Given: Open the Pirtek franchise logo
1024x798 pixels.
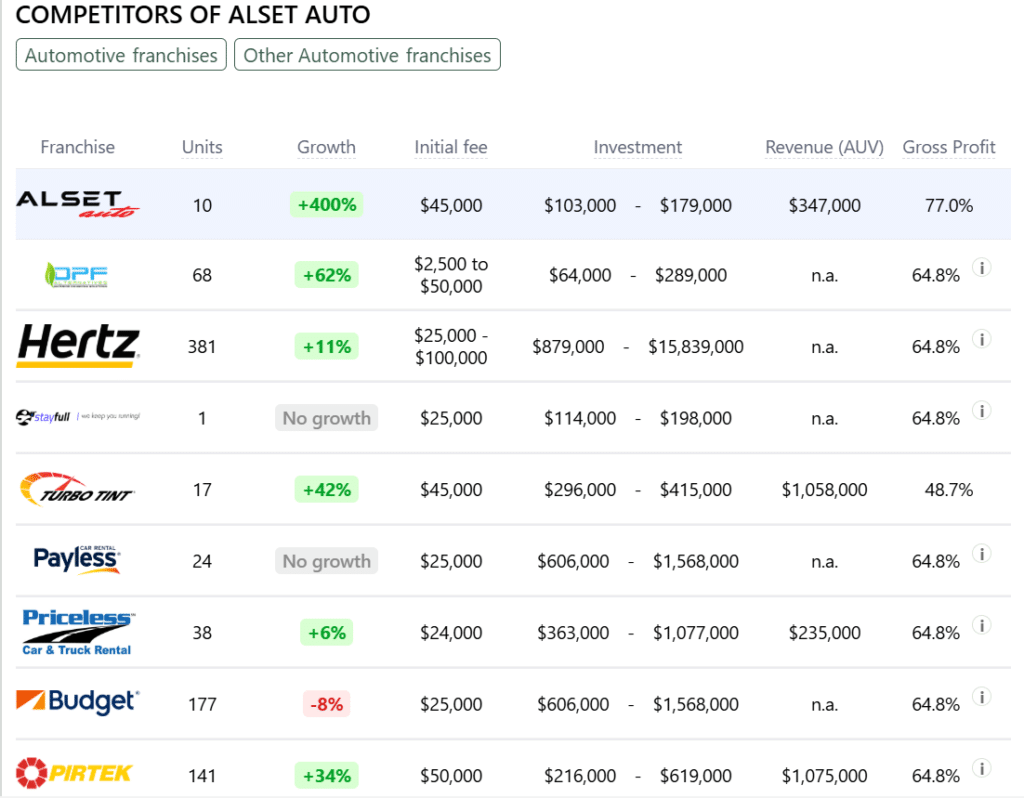Looking at the screenshot, I should (x=74, y=773).
